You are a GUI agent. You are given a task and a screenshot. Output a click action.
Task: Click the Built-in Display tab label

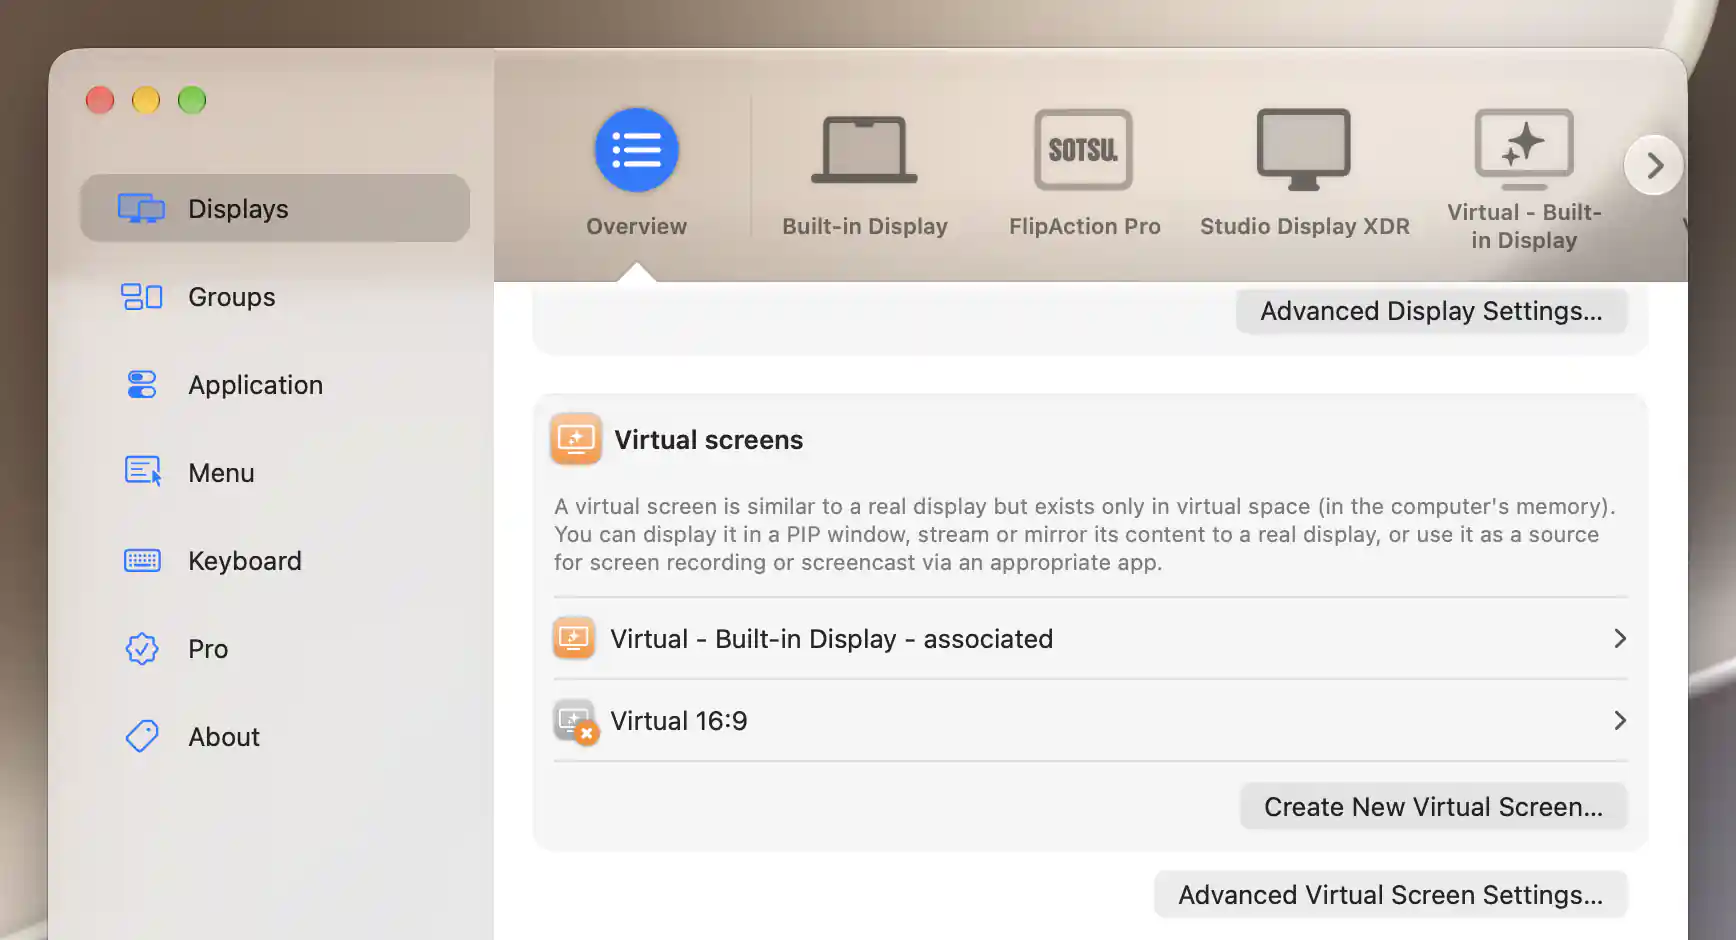click(x=865, y=227)
